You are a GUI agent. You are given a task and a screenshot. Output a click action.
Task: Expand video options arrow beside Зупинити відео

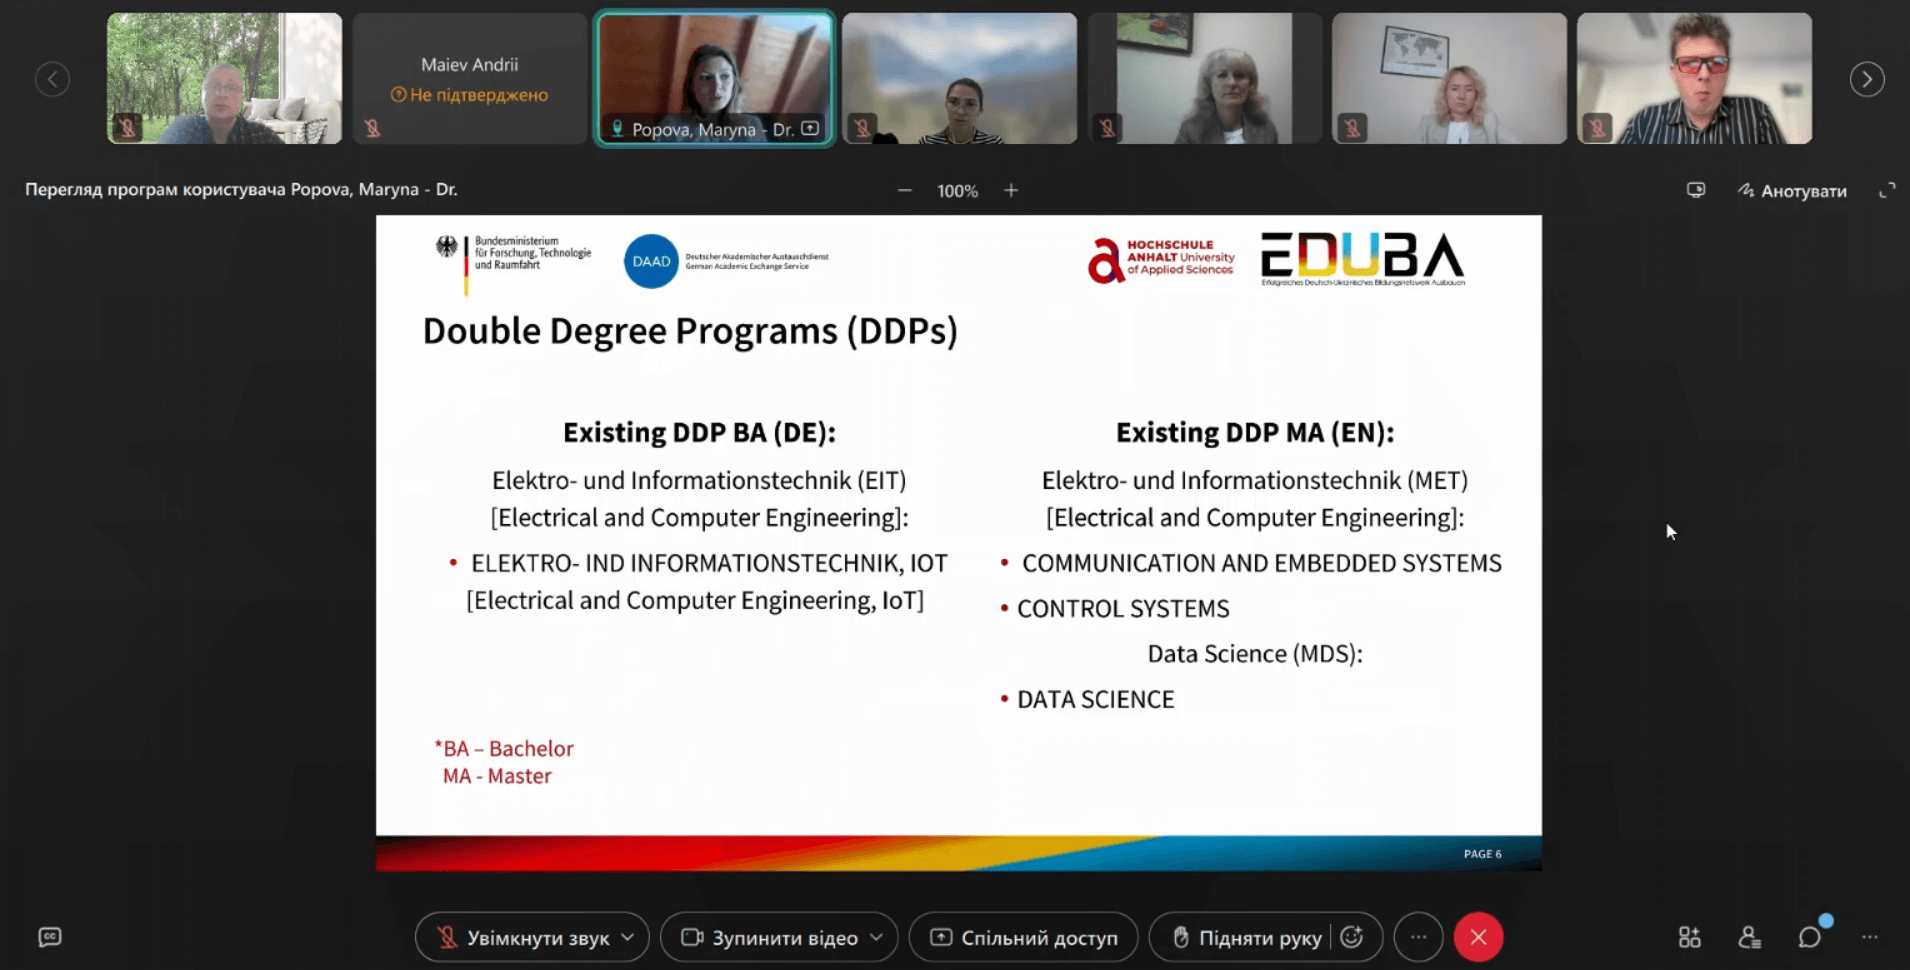(x=877, y=938)
